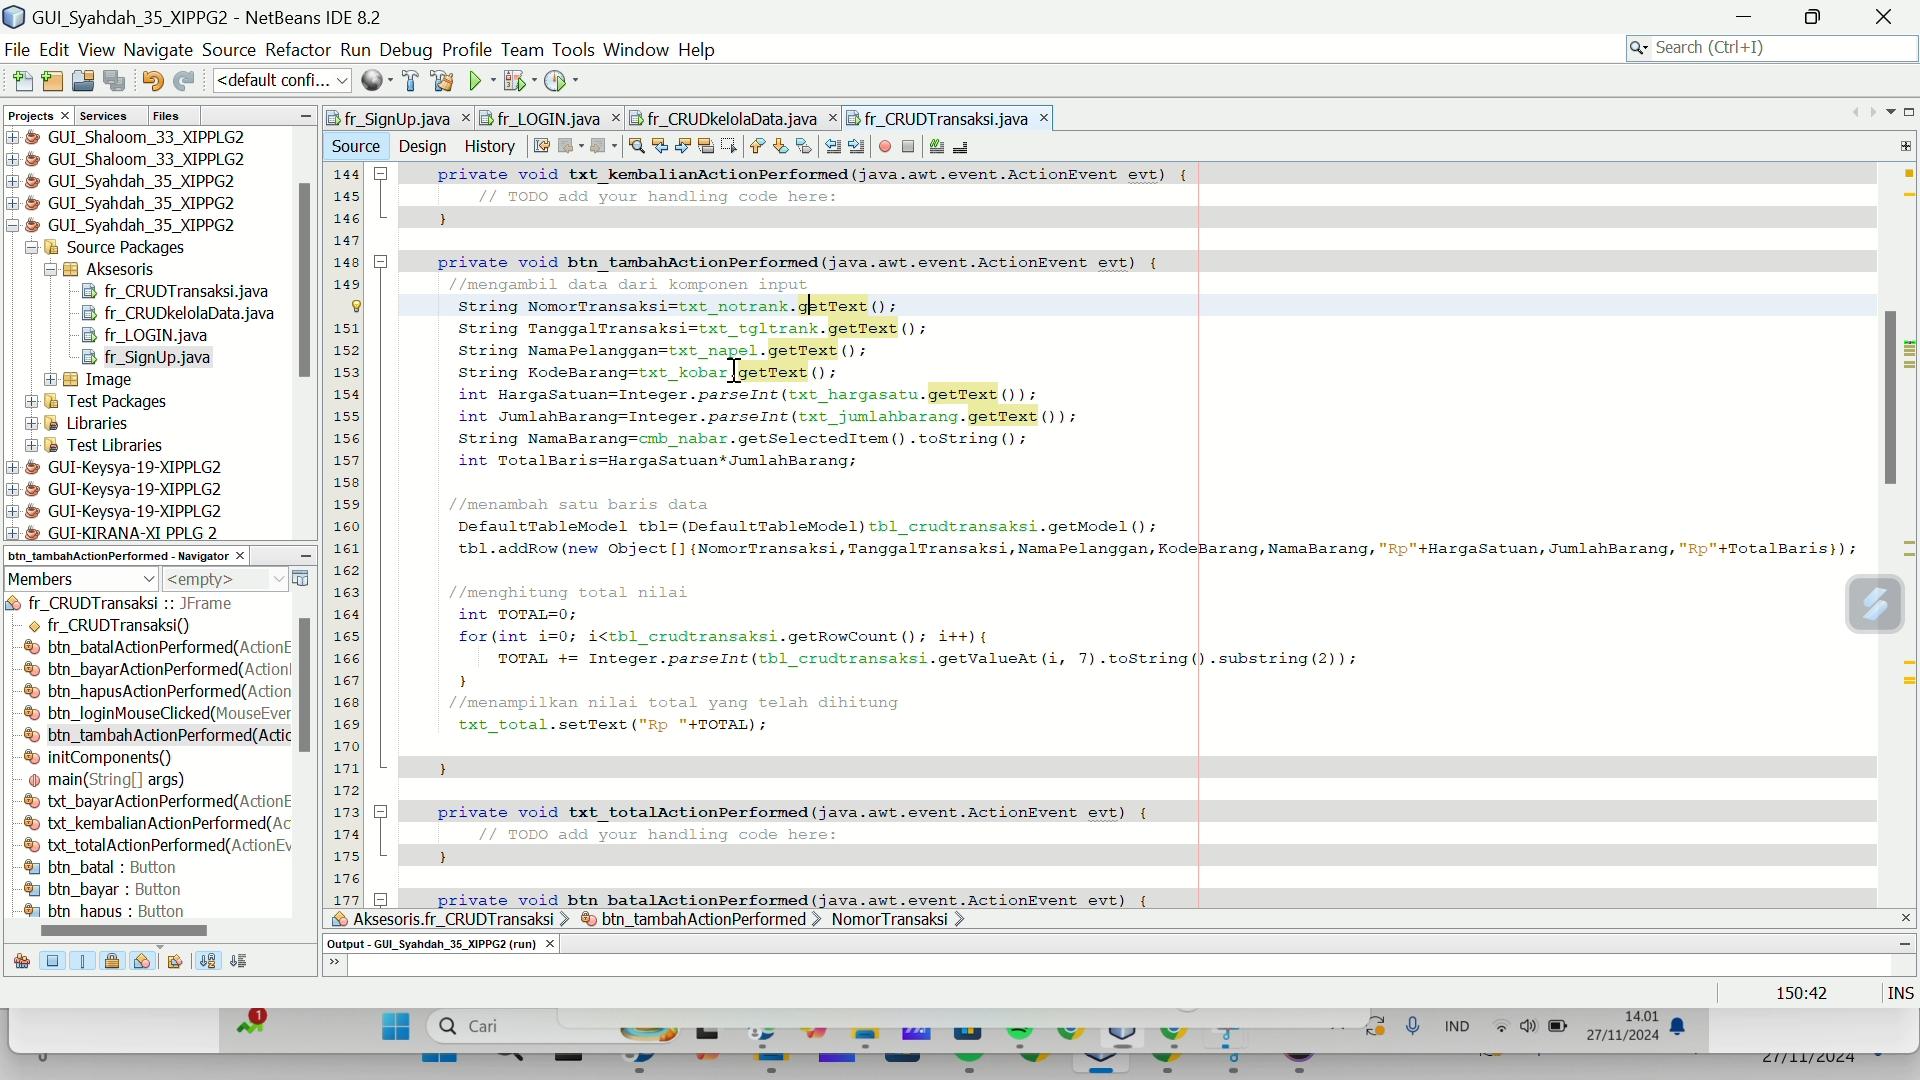Viewport: 1920px width, 1080px height.
Task: Toggle Show Inherited Members in Navigator
Action: coord(22,962)
